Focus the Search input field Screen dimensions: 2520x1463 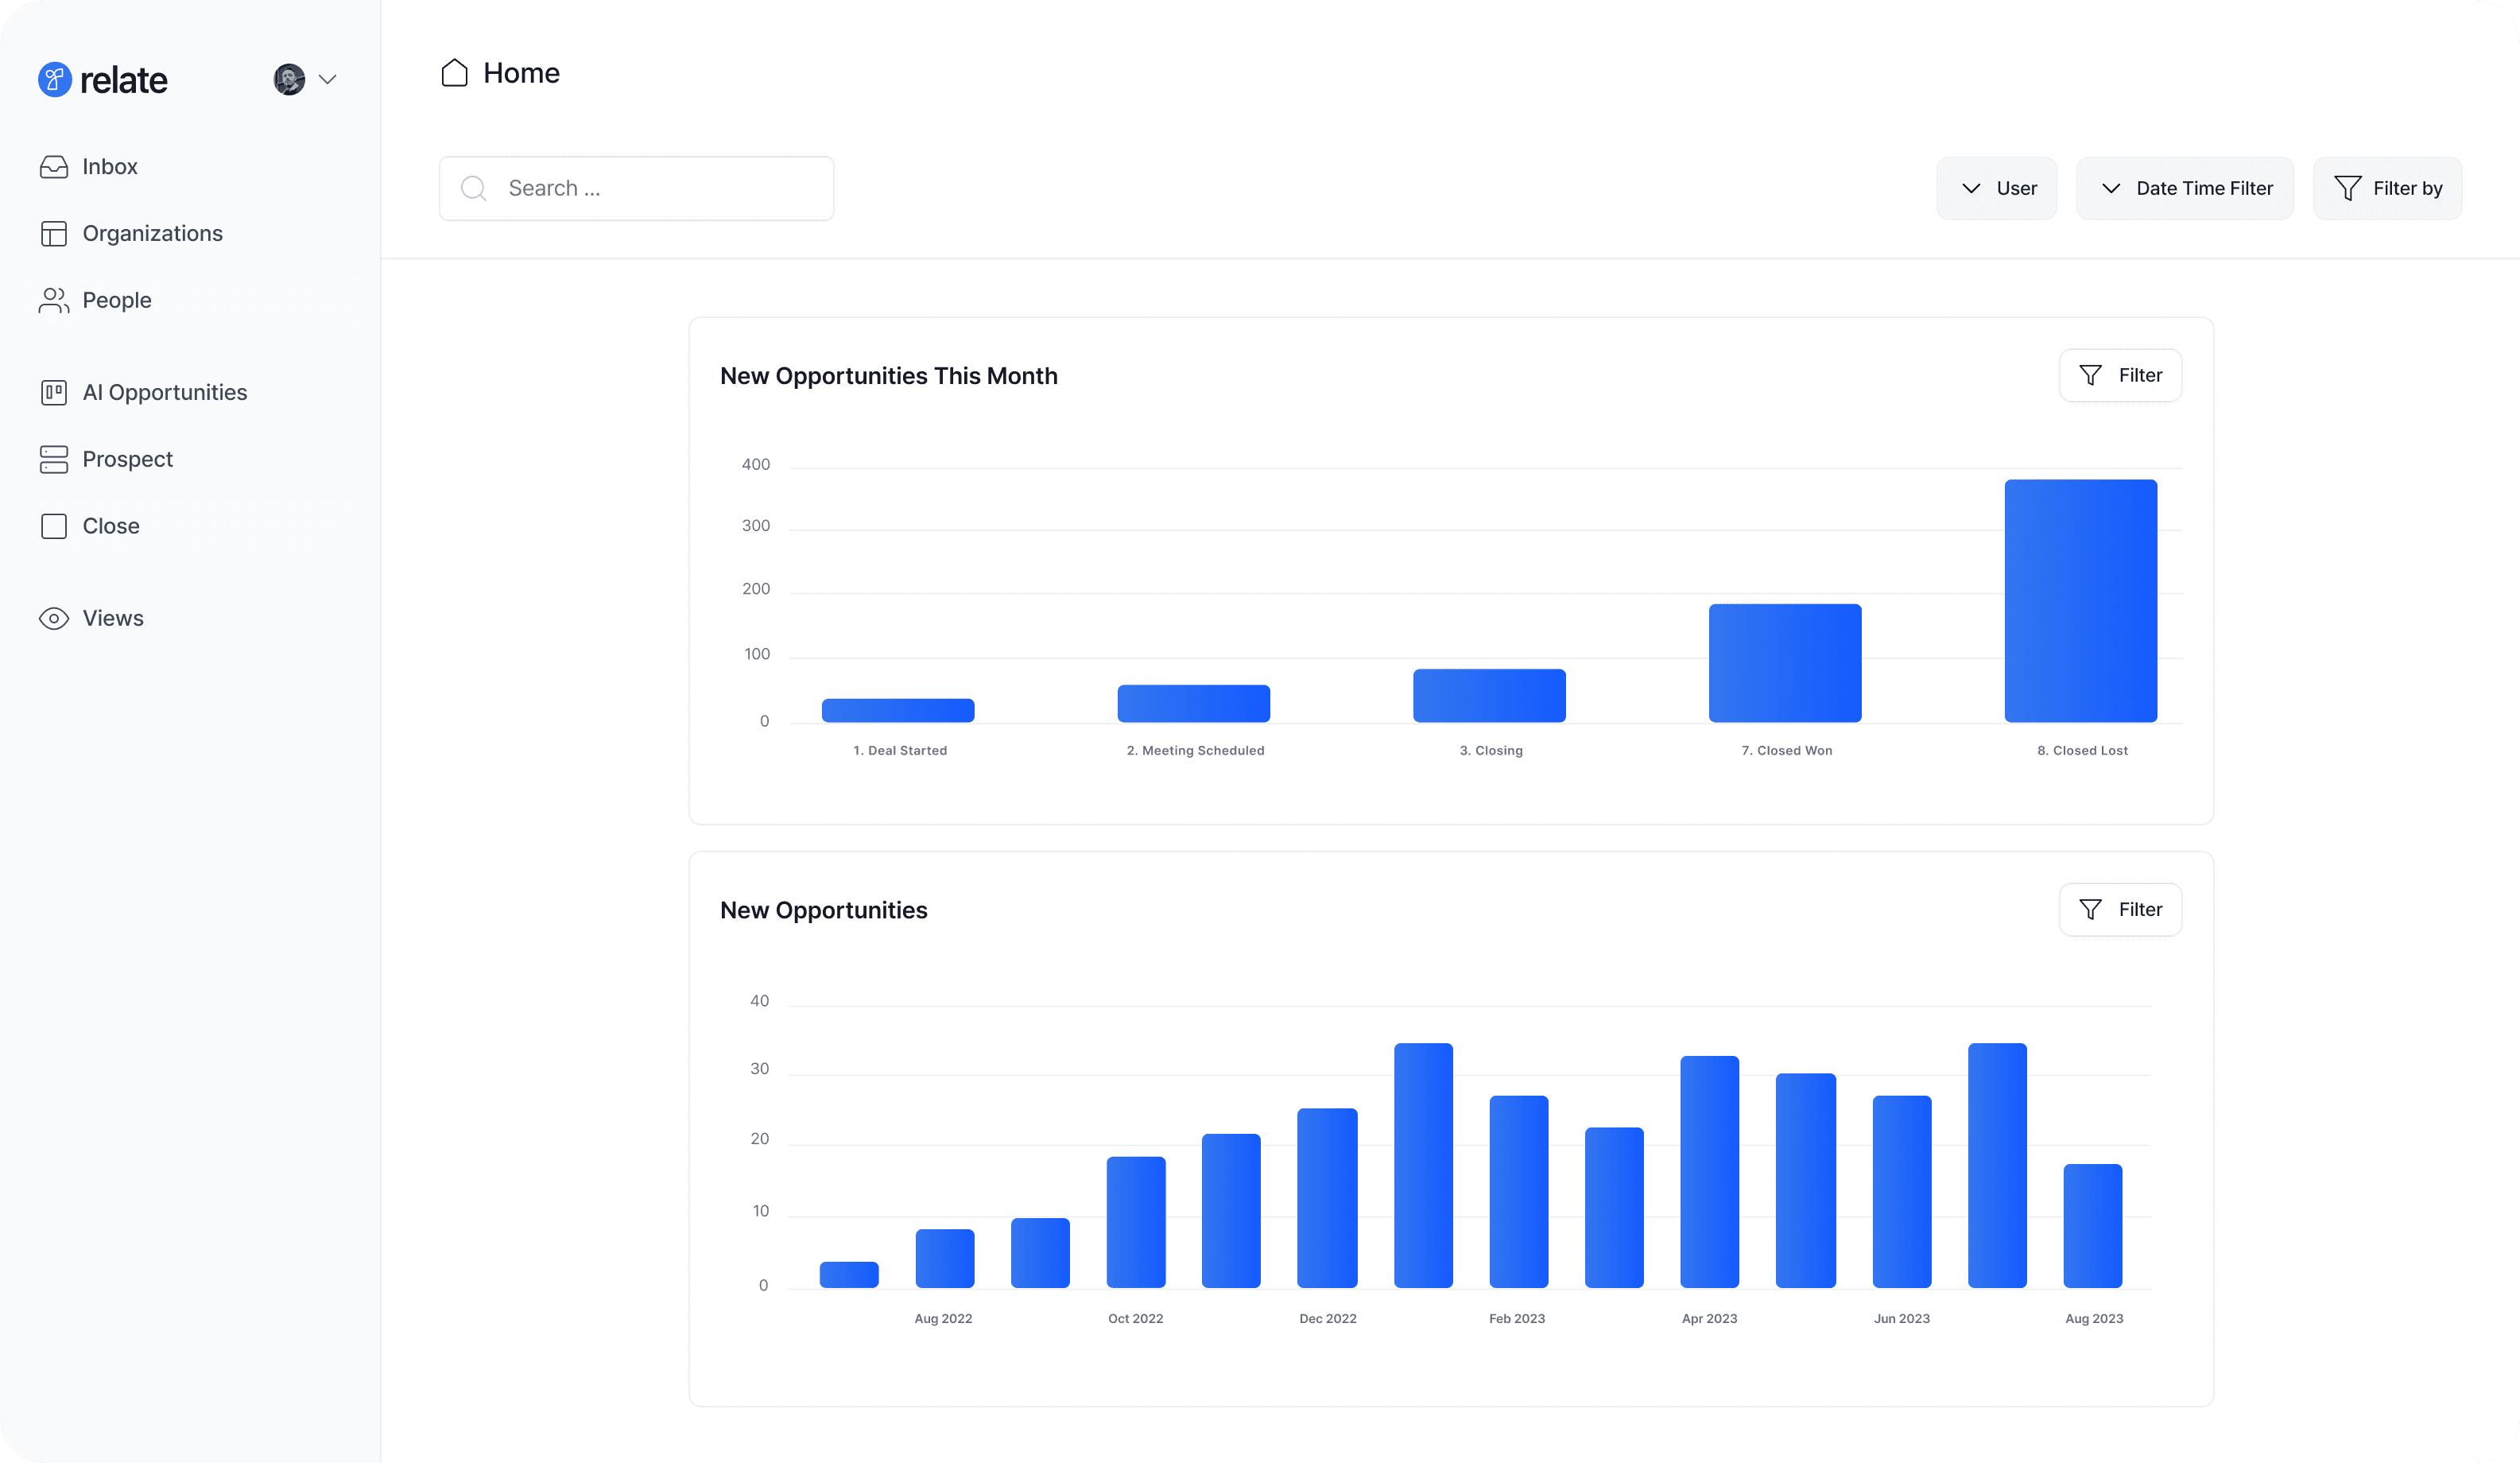660,188
